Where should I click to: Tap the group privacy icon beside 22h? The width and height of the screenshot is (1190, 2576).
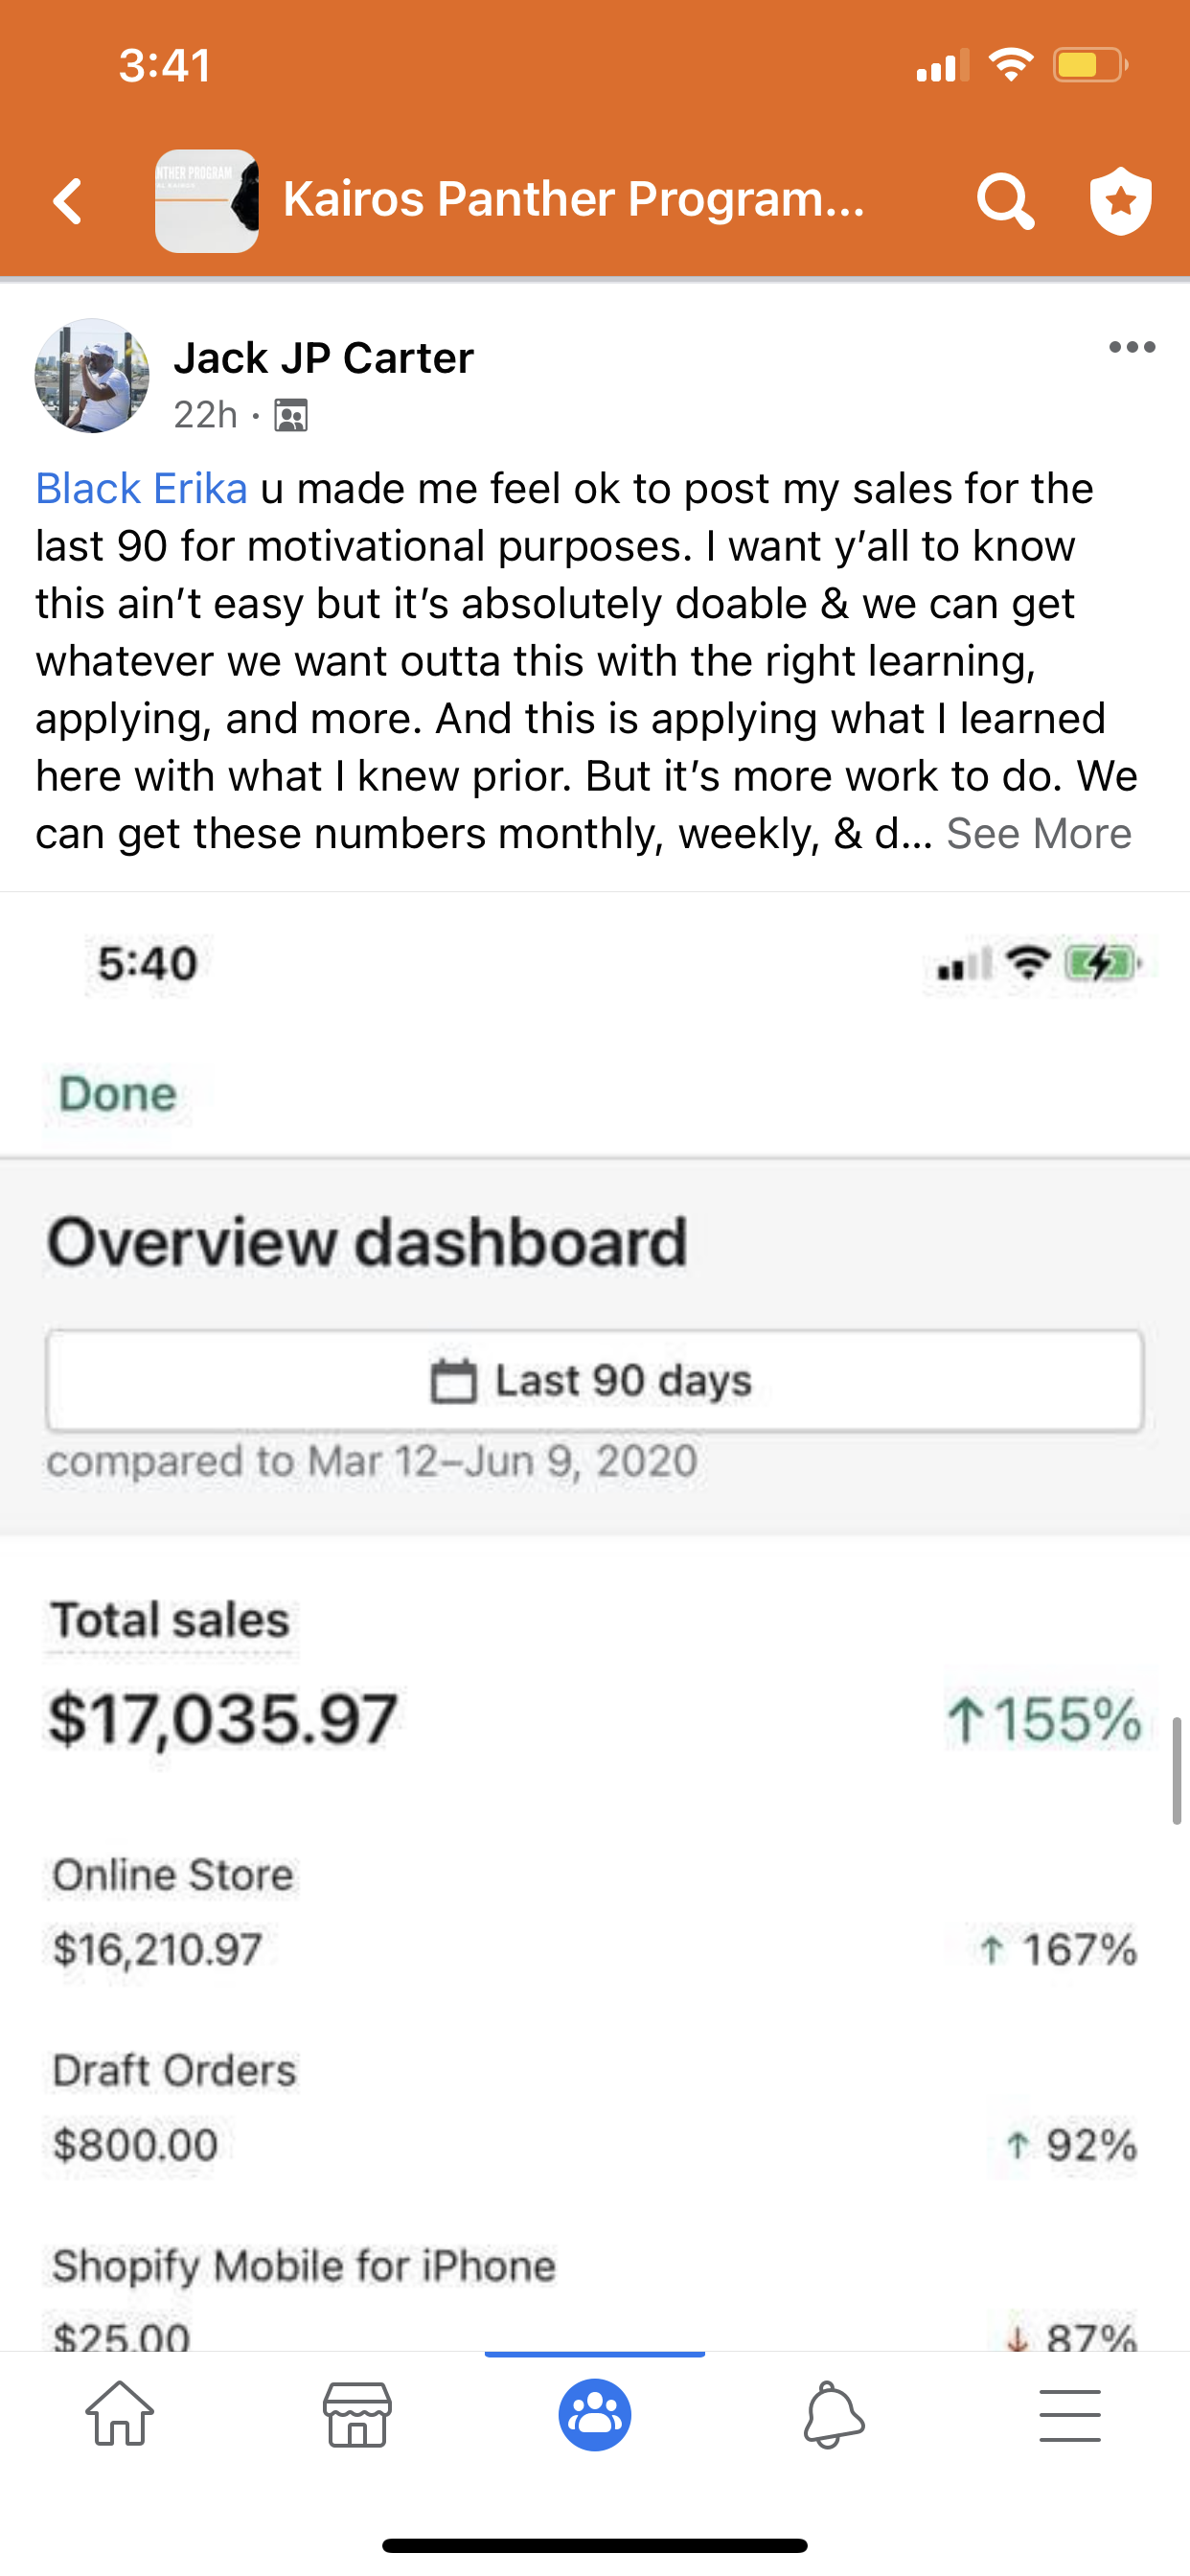point(291,415)
